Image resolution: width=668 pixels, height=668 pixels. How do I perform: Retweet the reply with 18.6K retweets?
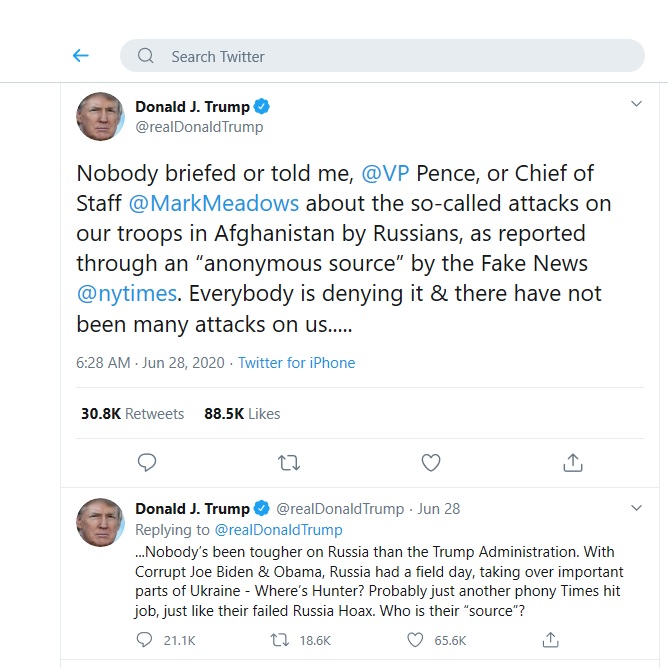(x=280, y=640)
